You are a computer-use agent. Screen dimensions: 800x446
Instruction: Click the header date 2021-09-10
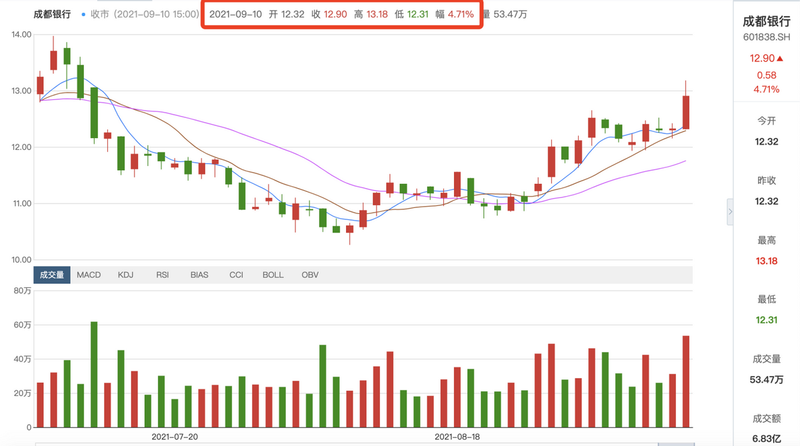(235, 14)
